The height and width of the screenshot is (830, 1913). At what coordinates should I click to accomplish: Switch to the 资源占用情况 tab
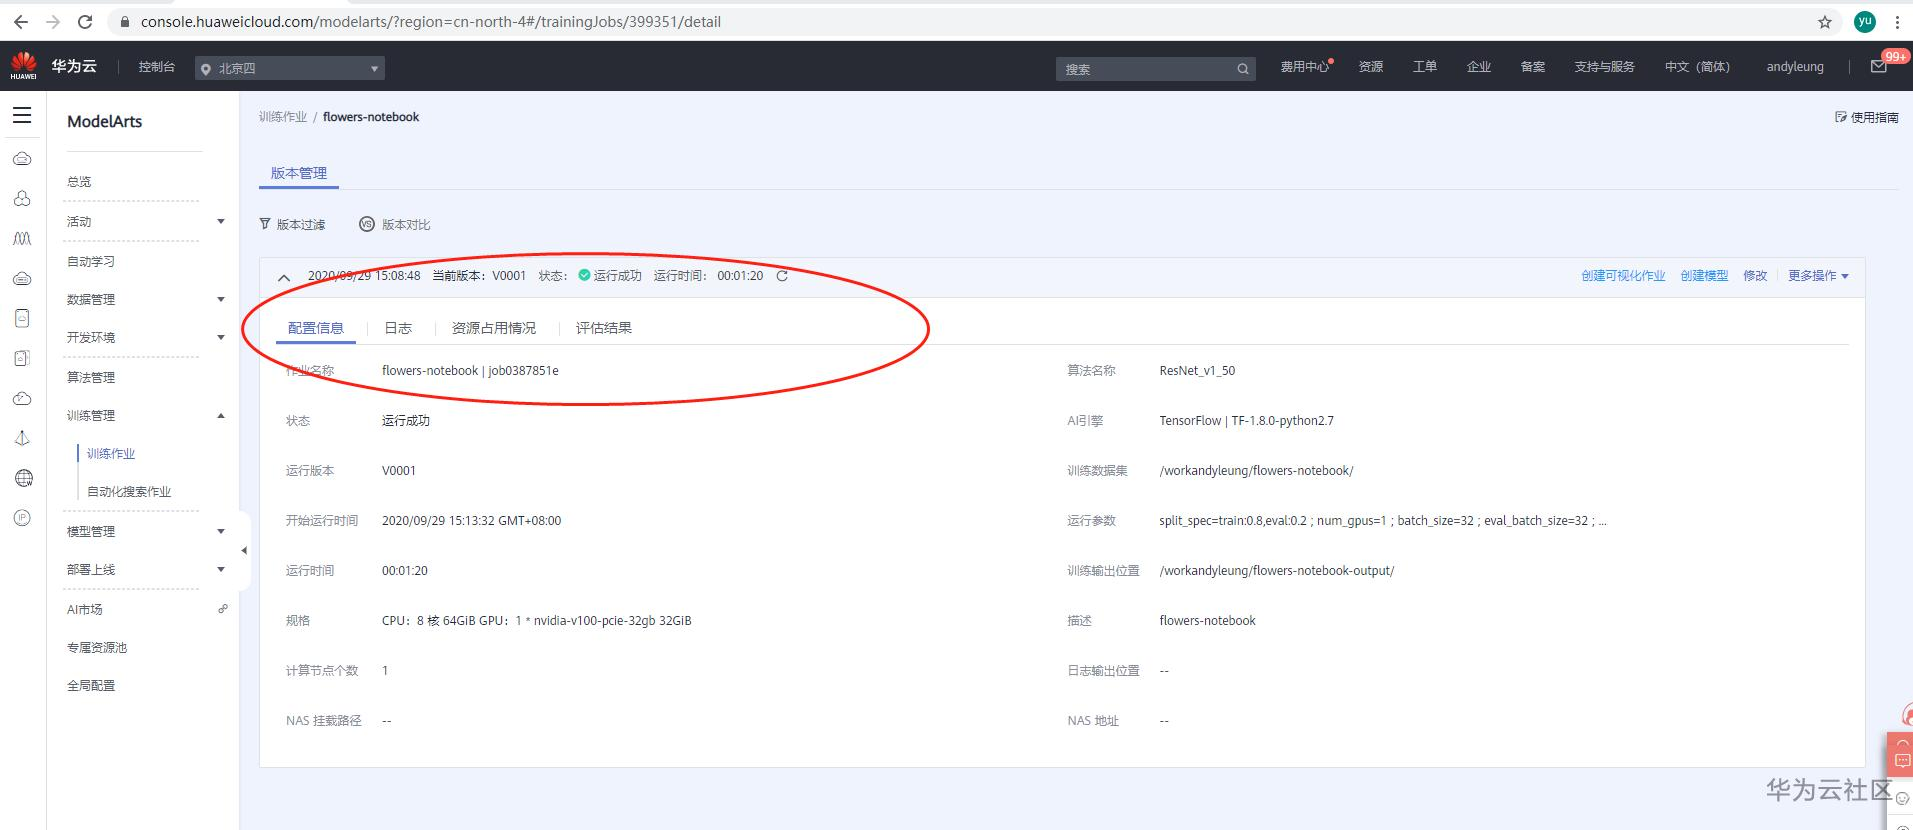tap(494, 328)
